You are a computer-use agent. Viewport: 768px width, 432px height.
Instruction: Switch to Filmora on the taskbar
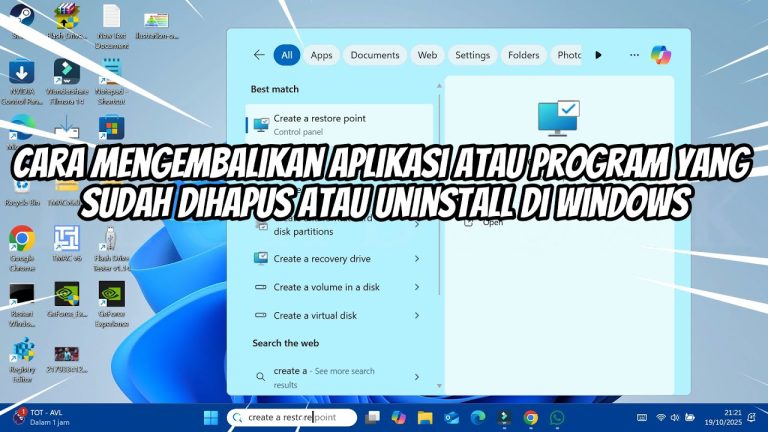pos(504,418)
